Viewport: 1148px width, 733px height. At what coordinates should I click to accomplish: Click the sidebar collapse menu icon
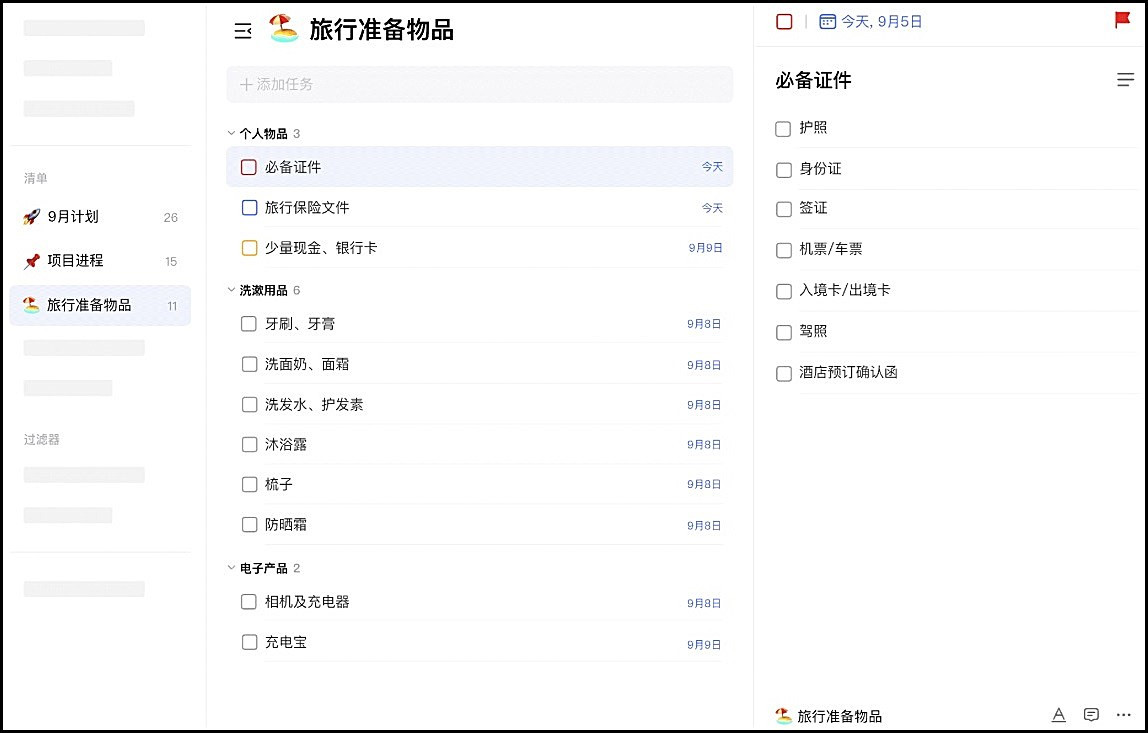242,31
